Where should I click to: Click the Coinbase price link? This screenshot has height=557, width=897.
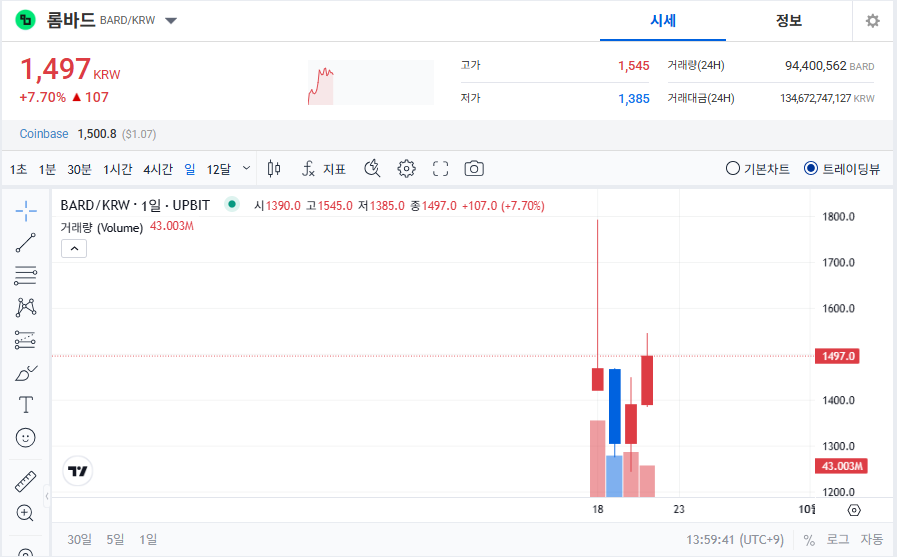(x=44, y=134)
